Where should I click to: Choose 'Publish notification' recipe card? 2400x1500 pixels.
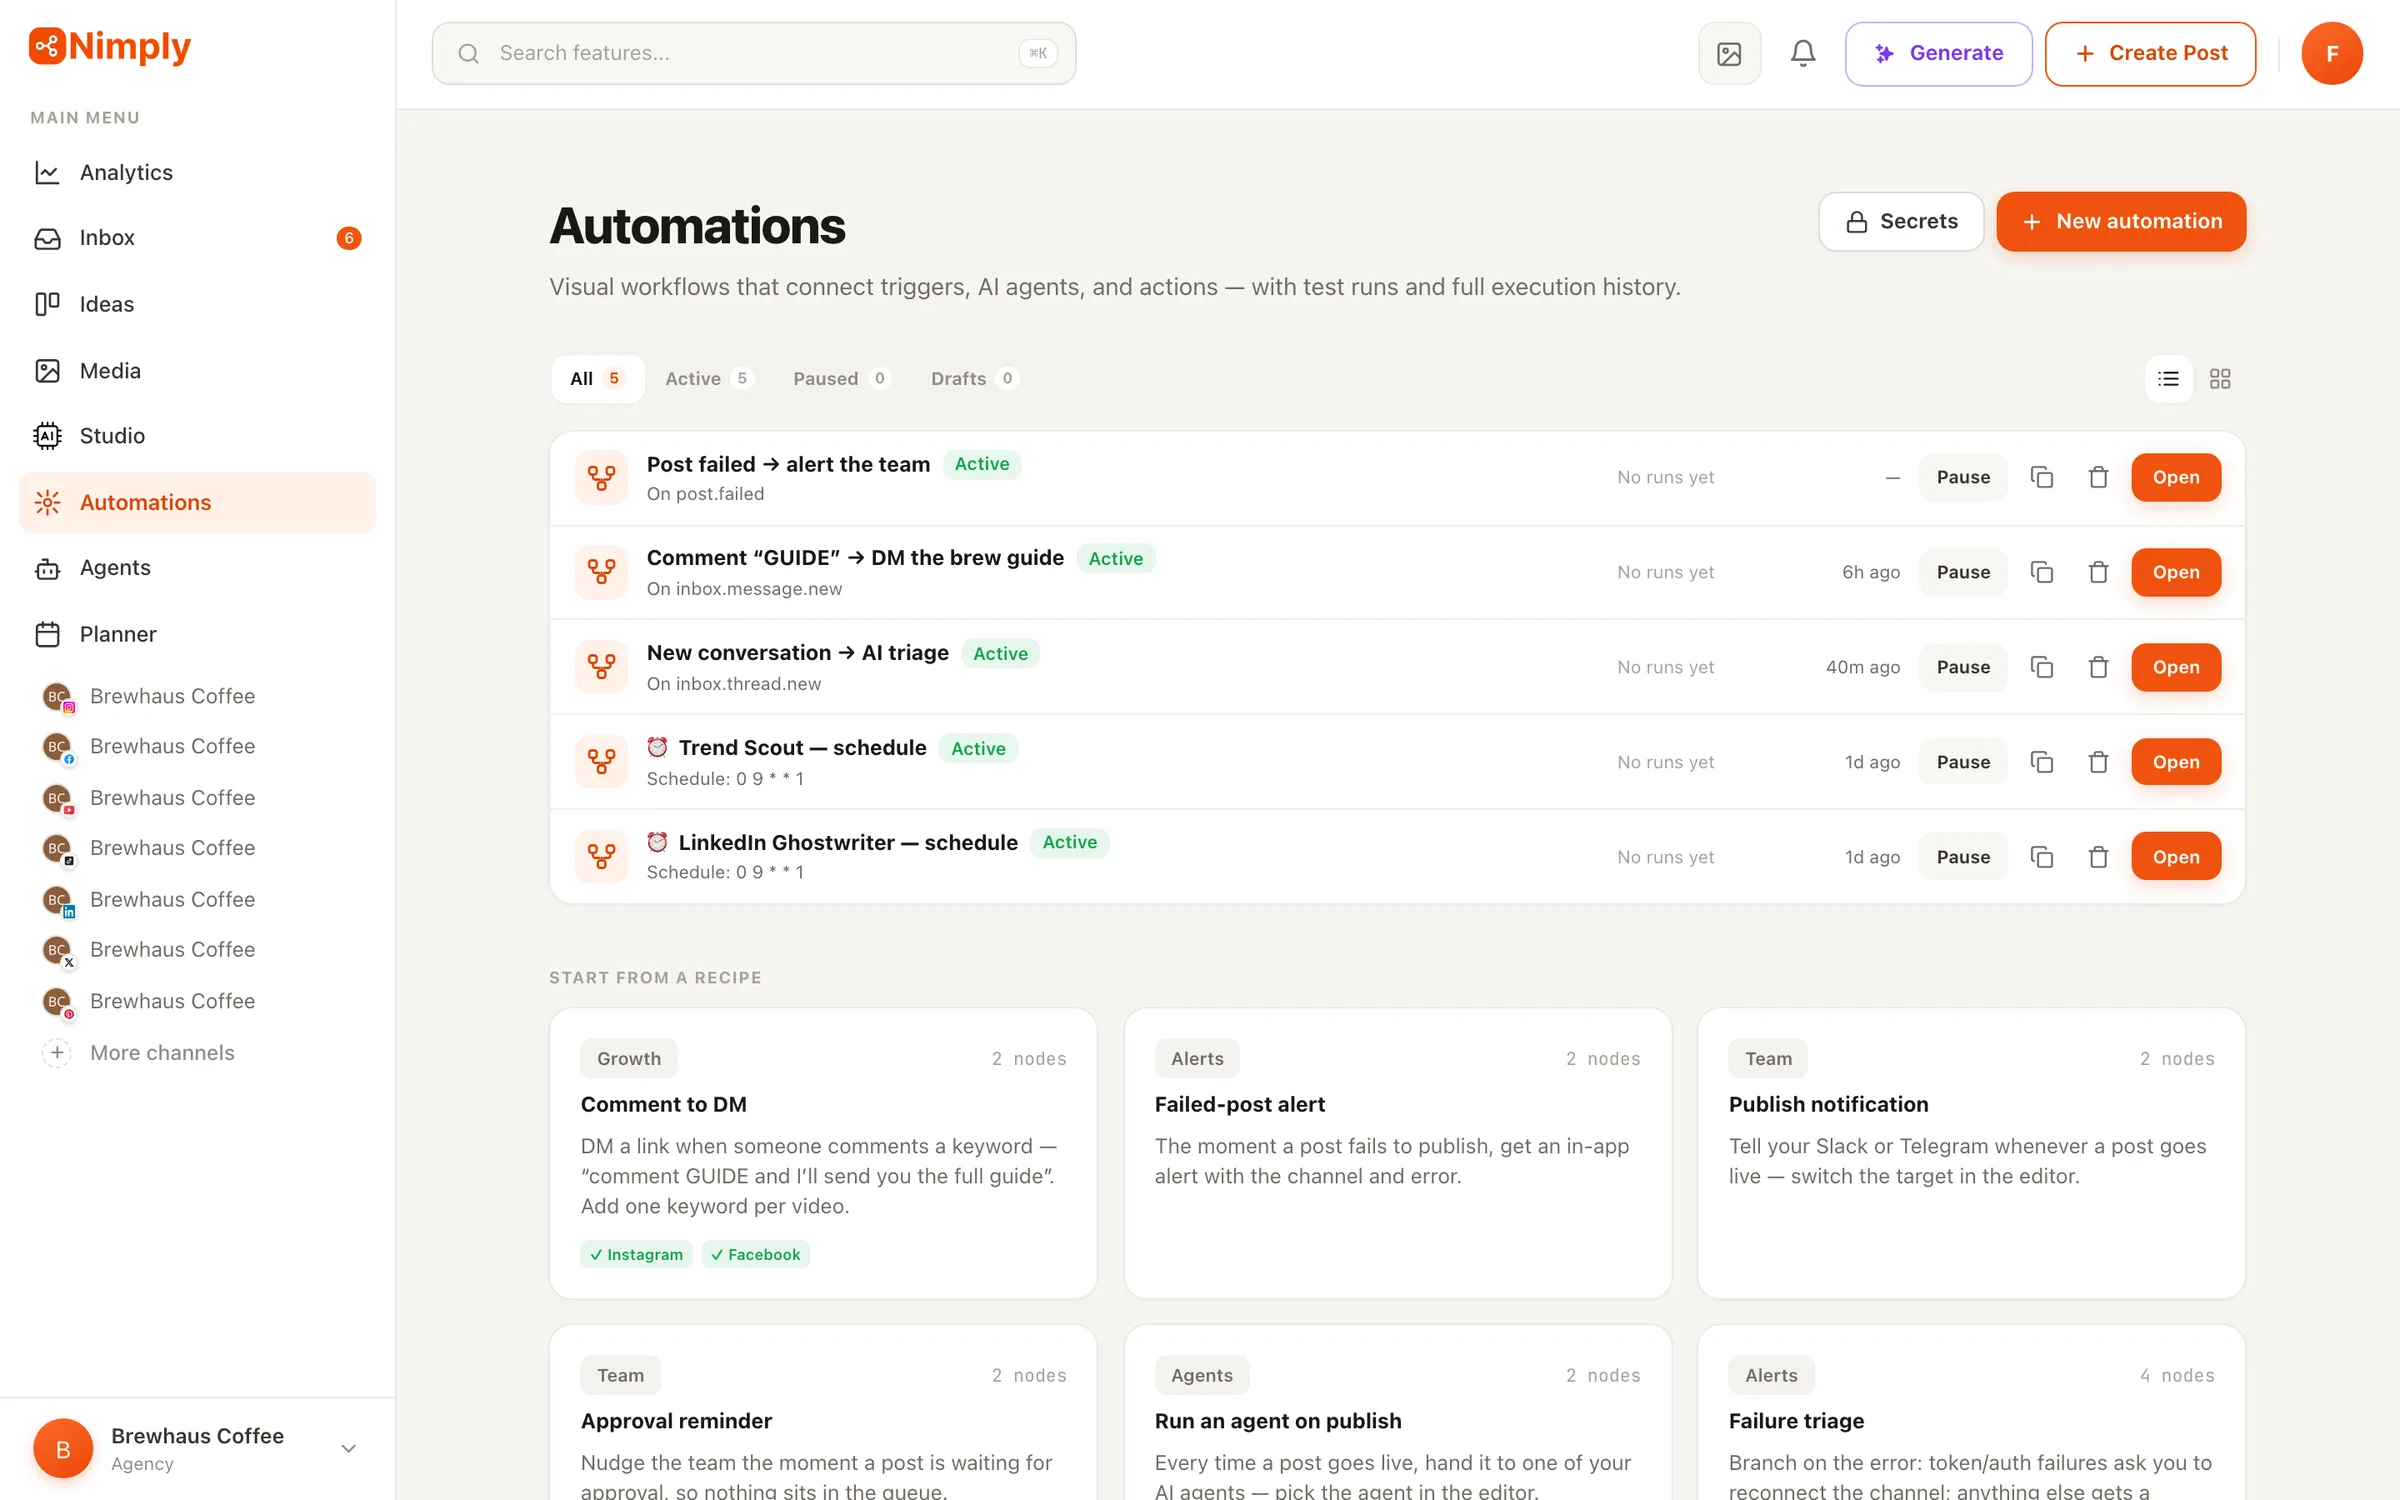coord(1971,1153)
